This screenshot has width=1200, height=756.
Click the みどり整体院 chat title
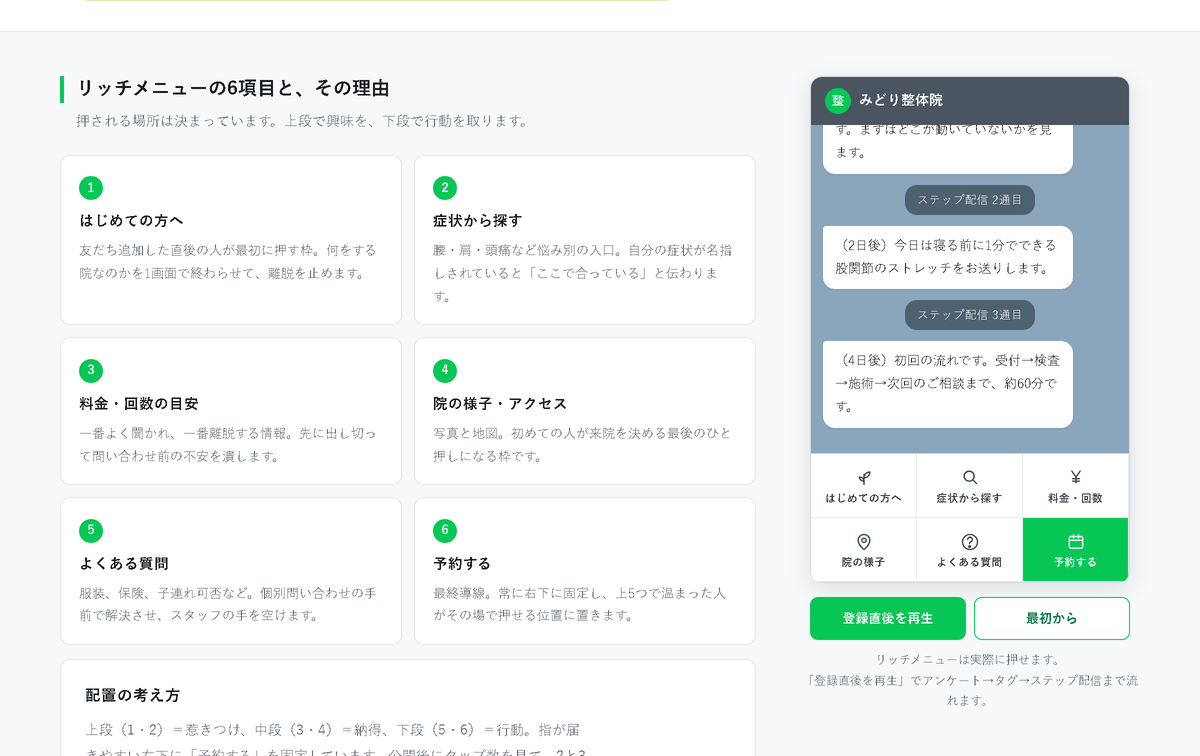[901, 100]
